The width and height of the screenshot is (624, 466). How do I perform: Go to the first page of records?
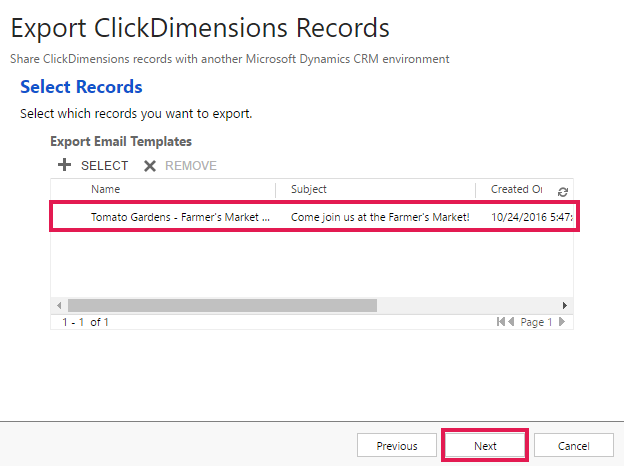click(500, 322)
